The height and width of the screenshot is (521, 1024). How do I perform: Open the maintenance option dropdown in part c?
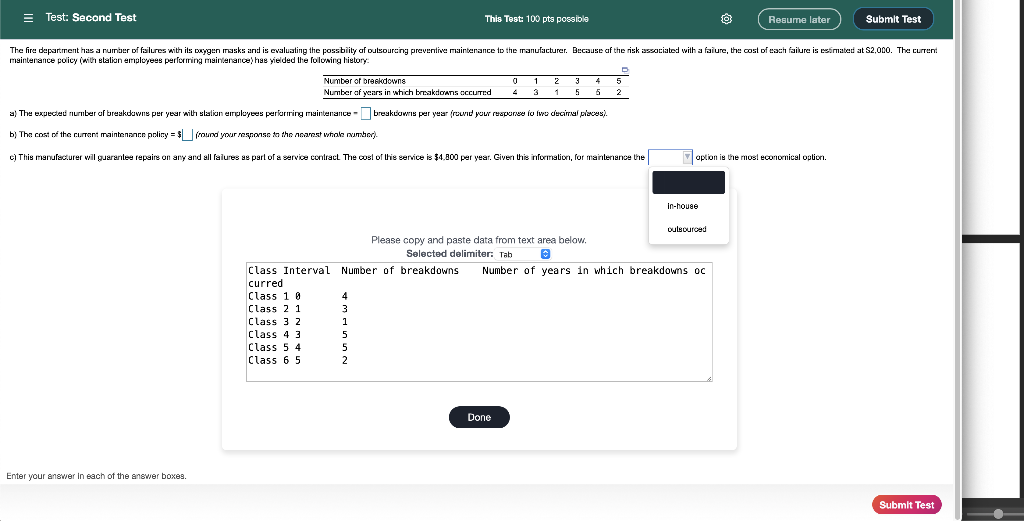click(670, 157)
